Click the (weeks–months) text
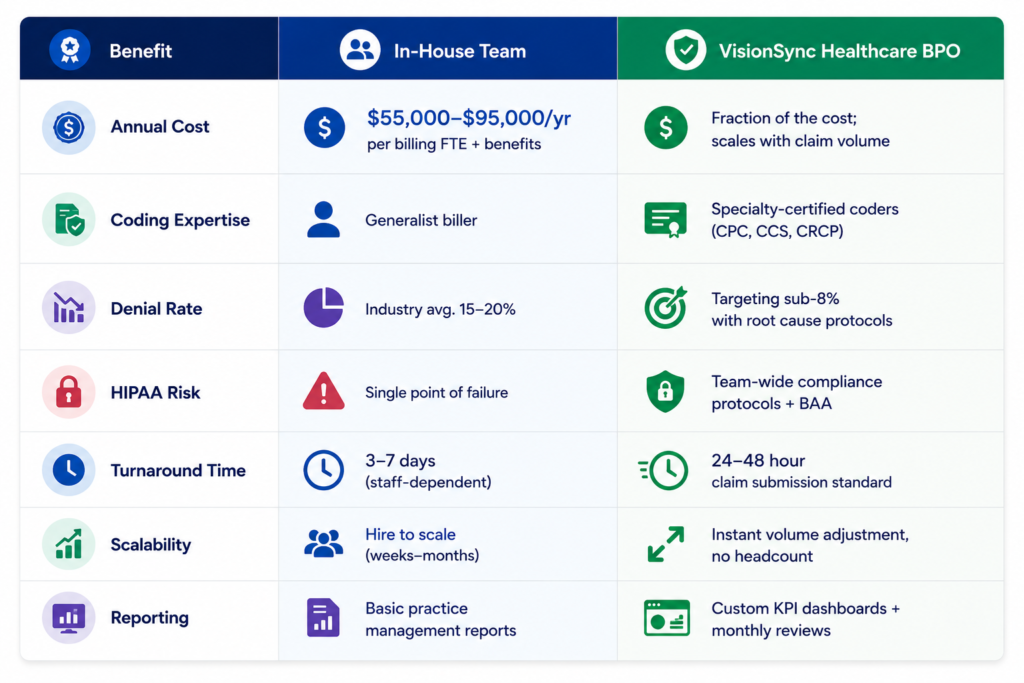 (x=422, y=556)
